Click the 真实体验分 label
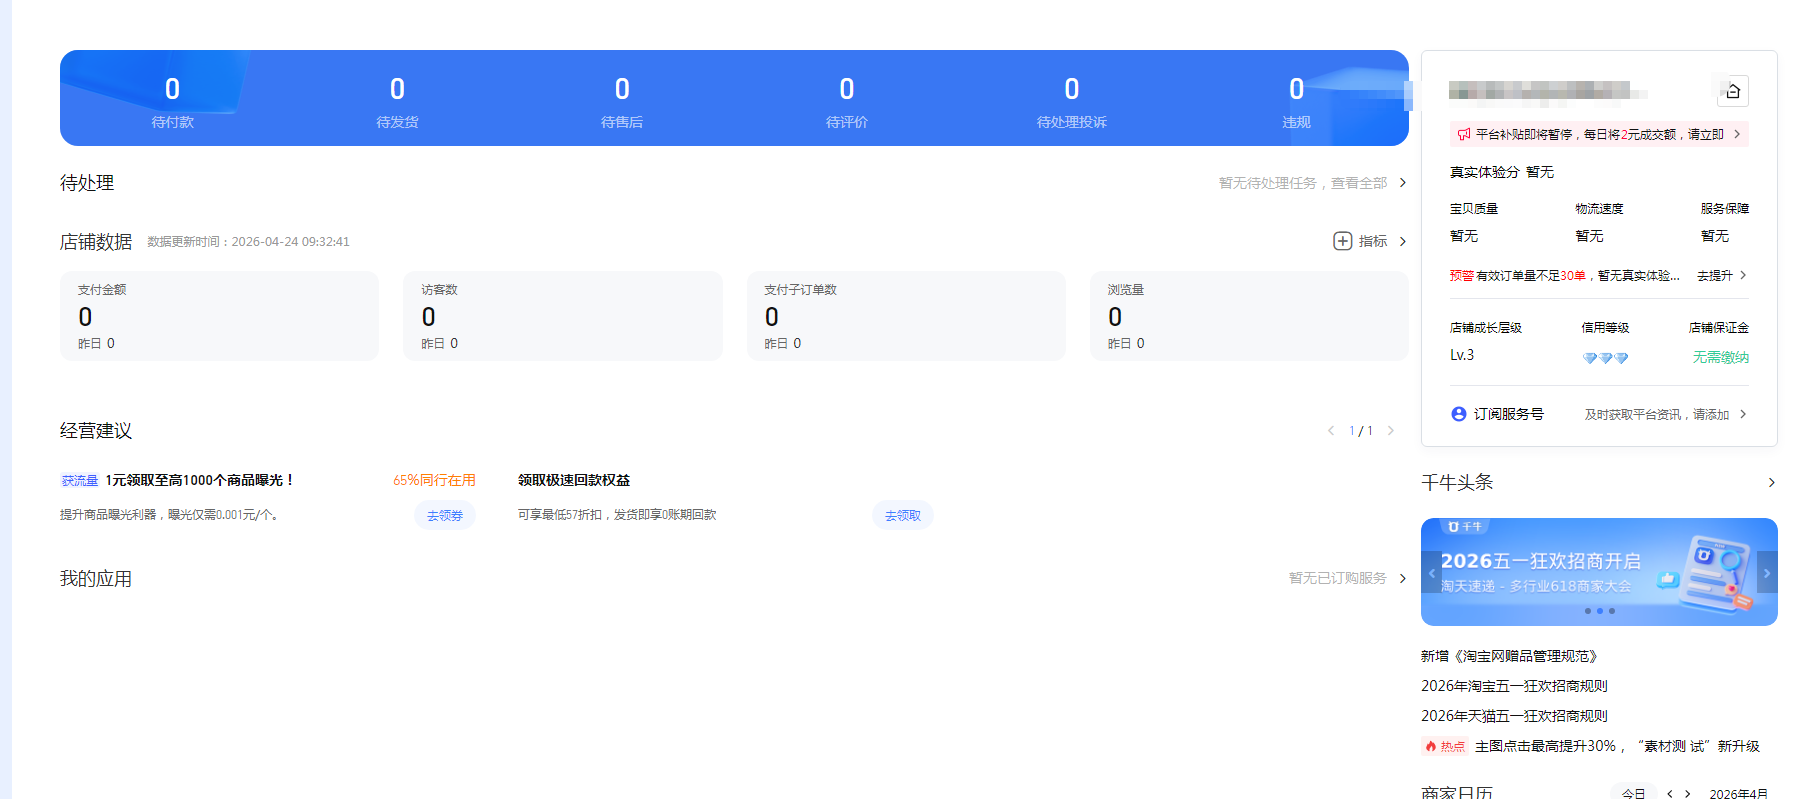The image size is (1820, 799). click(1485, 172)
